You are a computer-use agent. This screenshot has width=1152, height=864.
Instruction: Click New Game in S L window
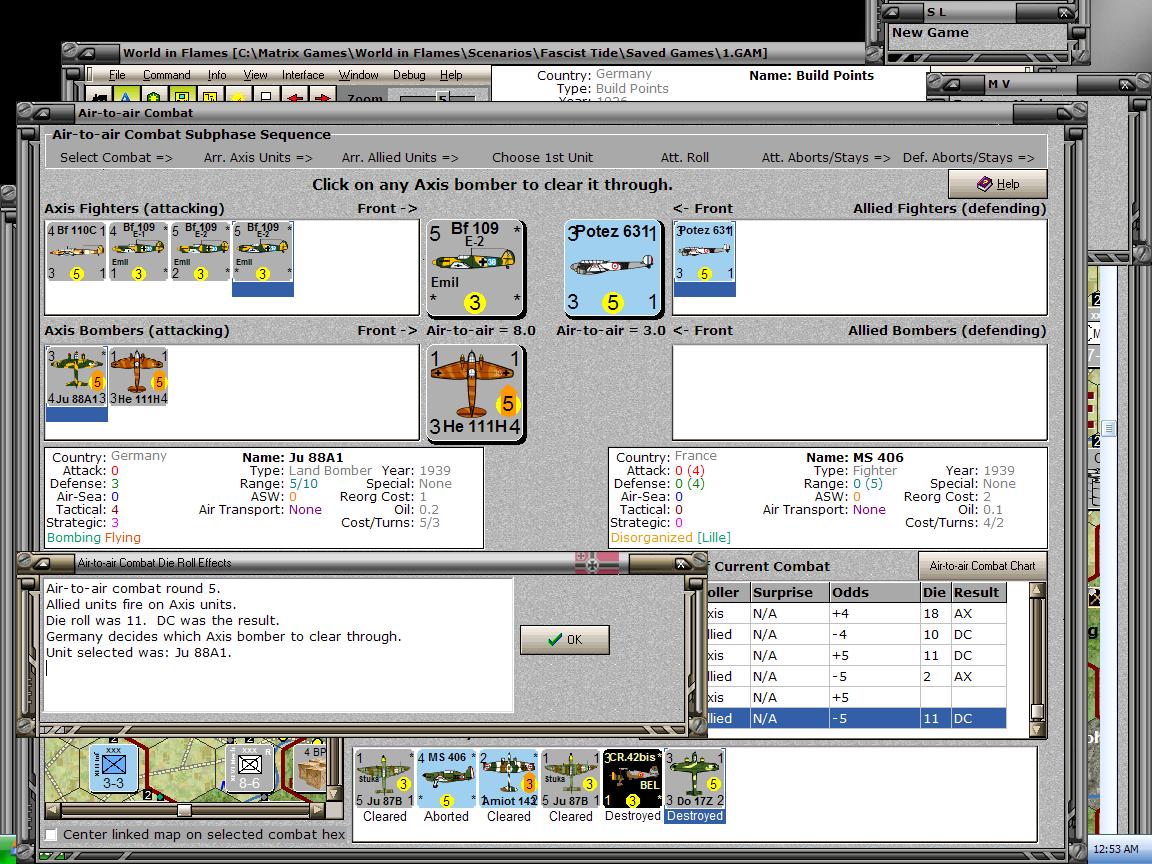coord(930,32)
